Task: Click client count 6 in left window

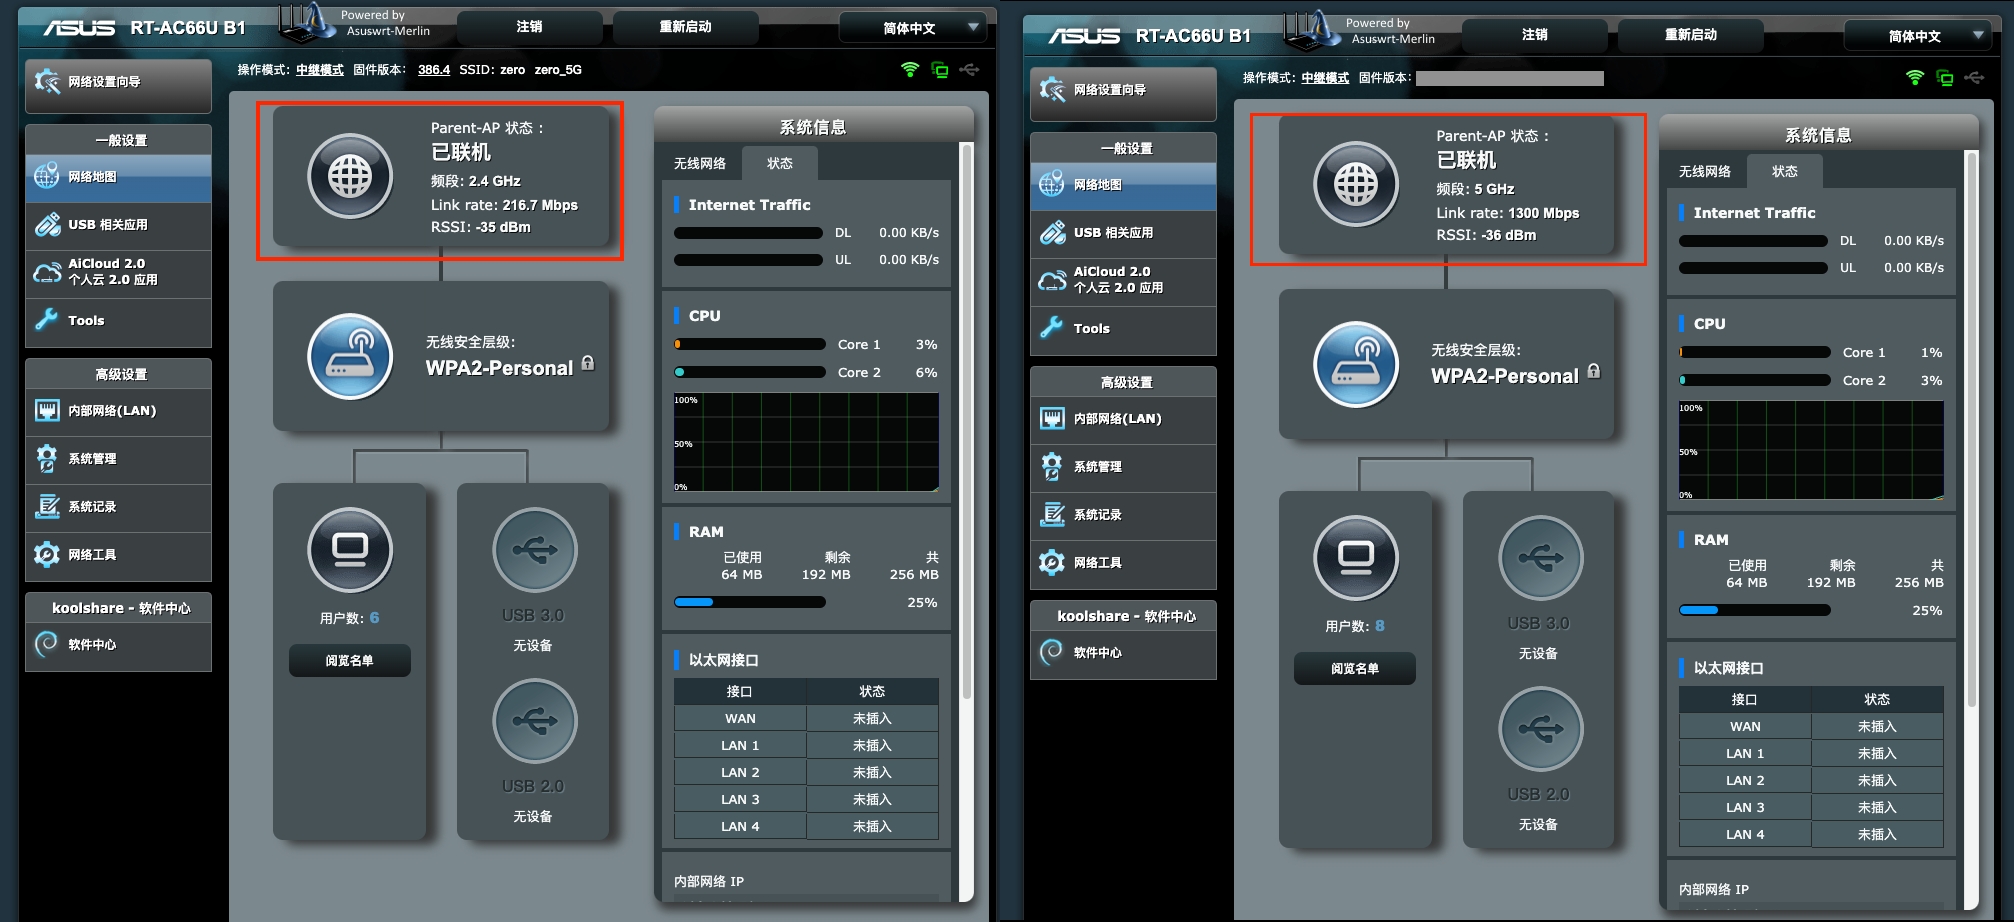Action: (x=374, y=618)
